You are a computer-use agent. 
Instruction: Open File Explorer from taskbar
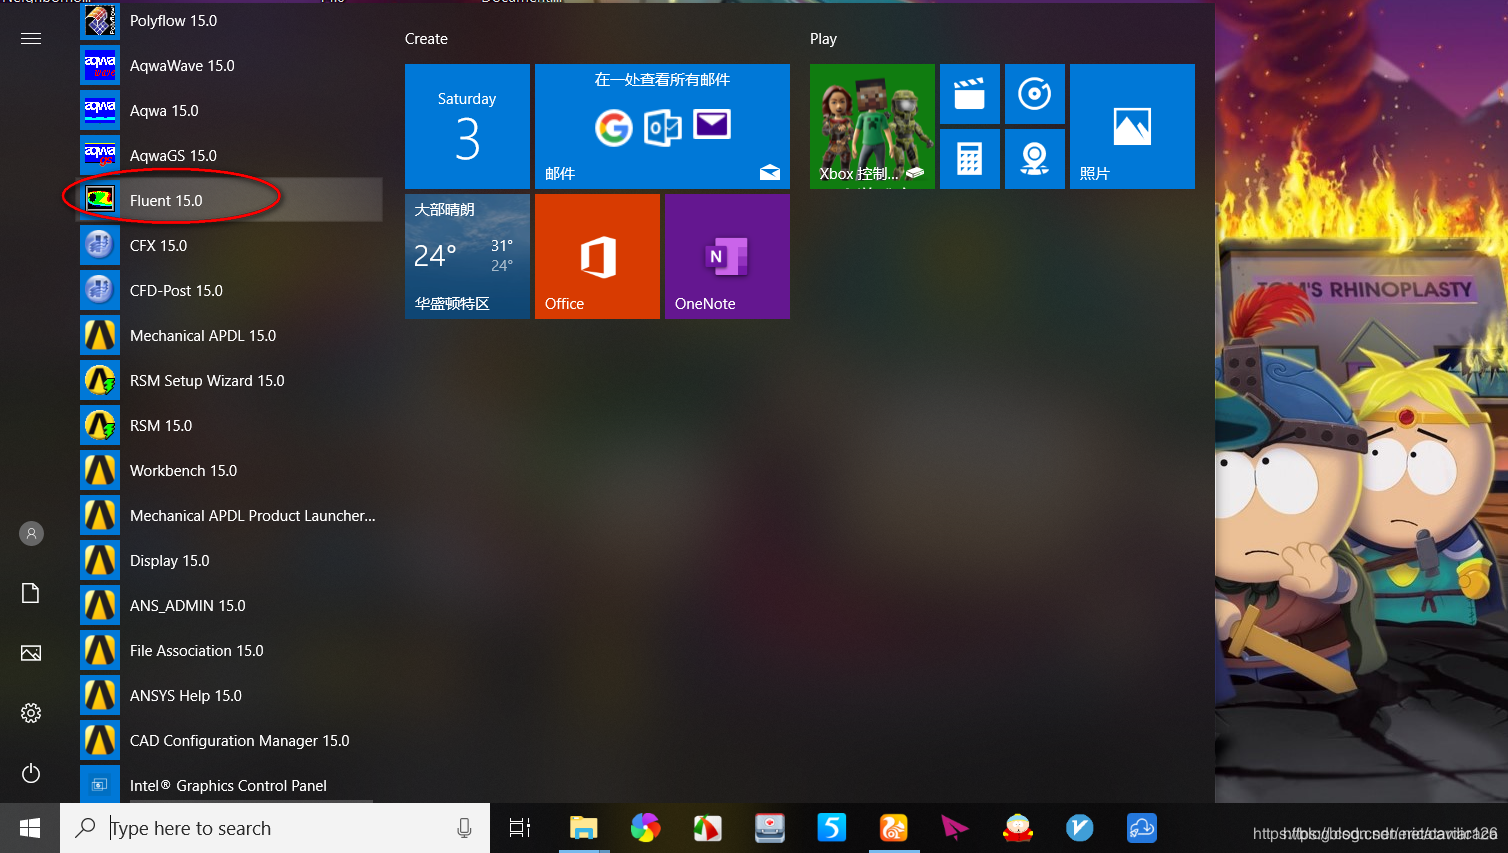pyautogui.click(x=584, y=828)
